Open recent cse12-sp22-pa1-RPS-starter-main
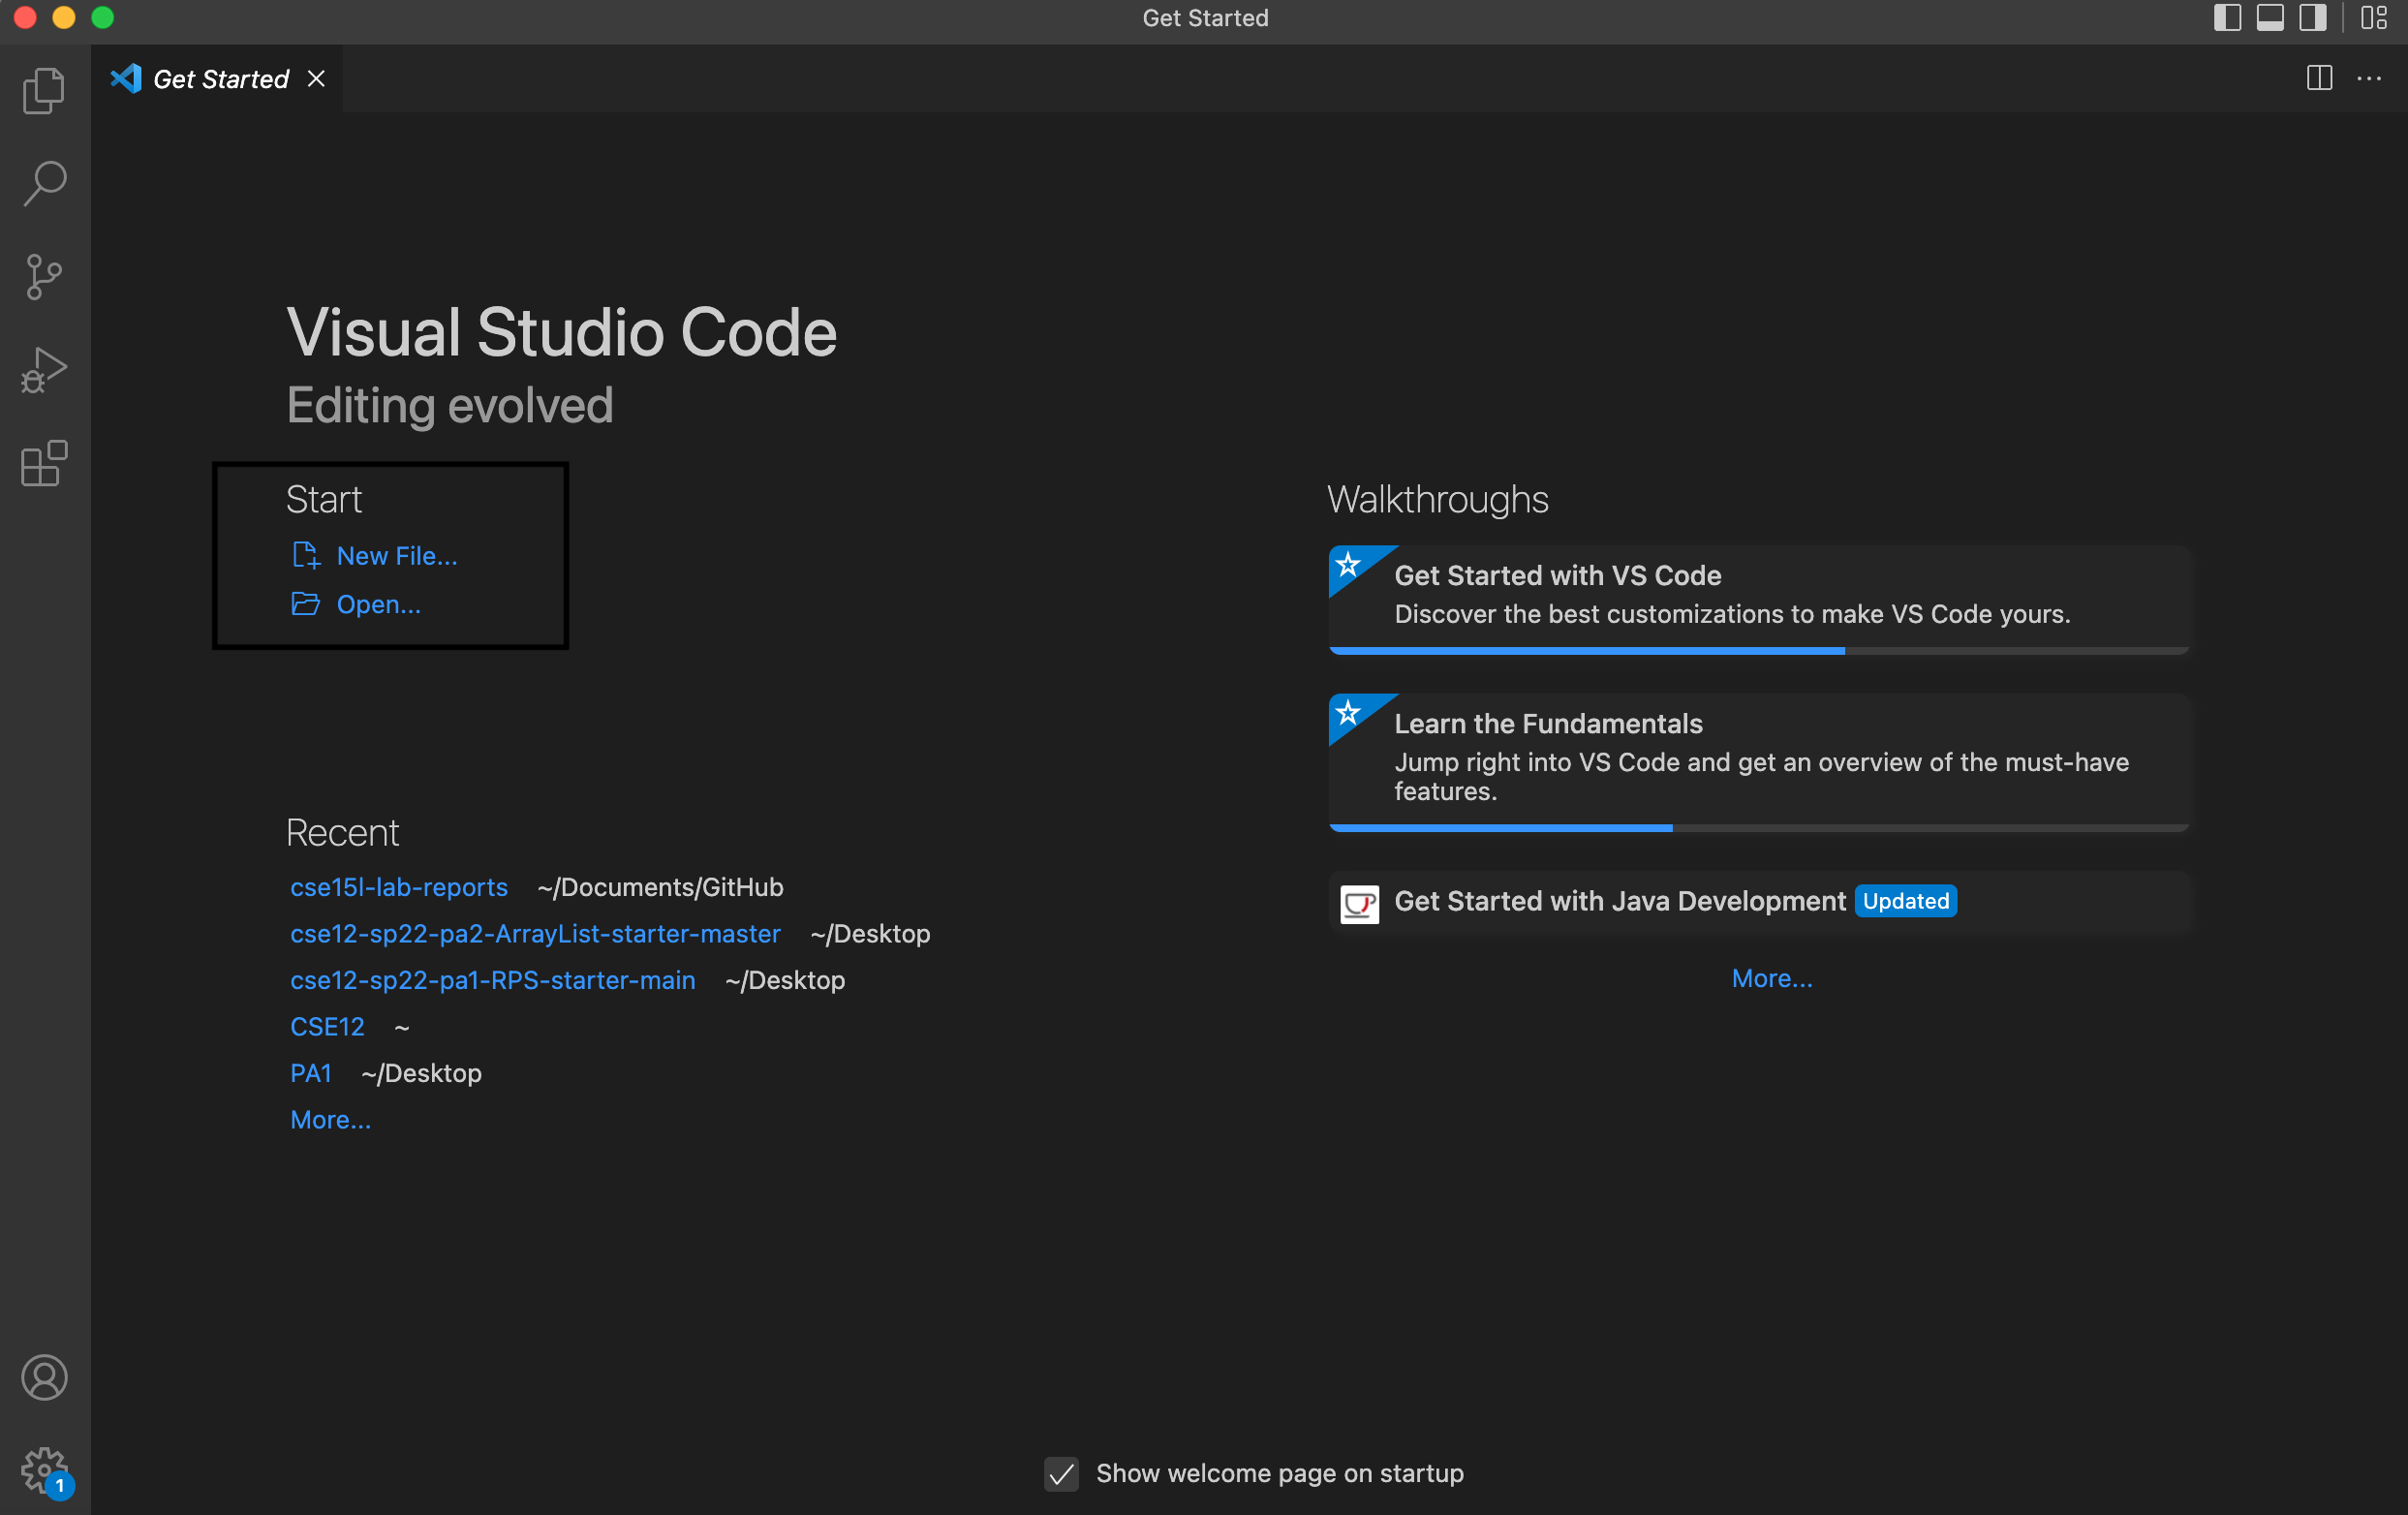Viewport: 2408px width, 1515px height. pos(493,980)
